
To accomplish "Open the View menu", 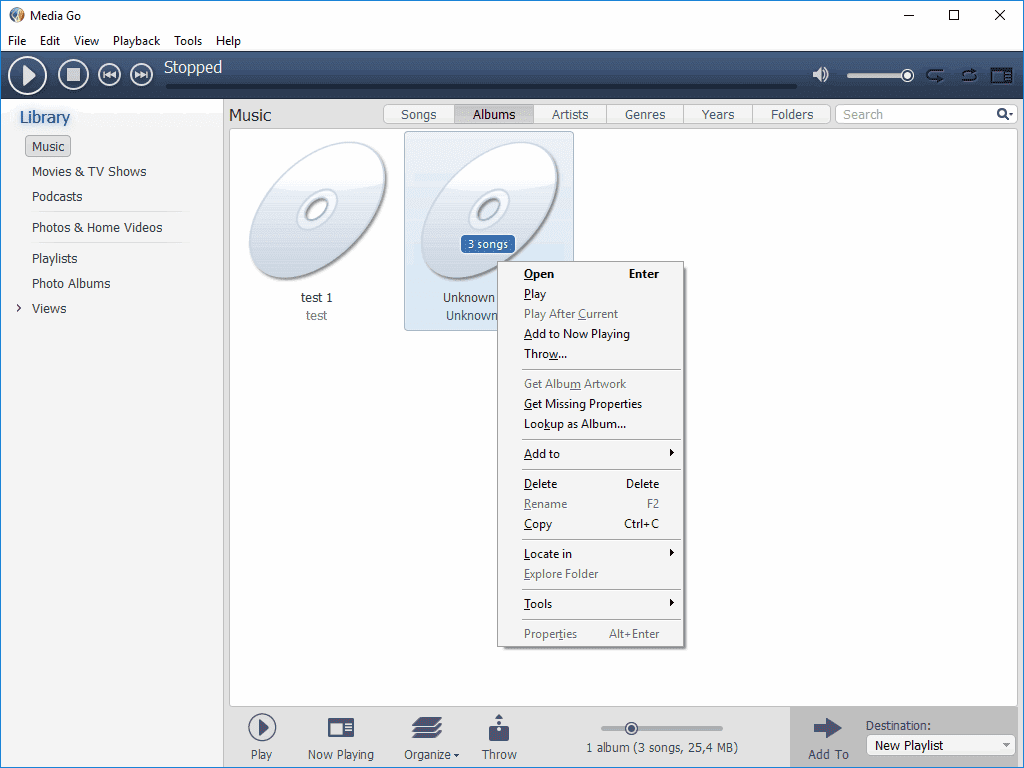I will [x=86, y=40].
